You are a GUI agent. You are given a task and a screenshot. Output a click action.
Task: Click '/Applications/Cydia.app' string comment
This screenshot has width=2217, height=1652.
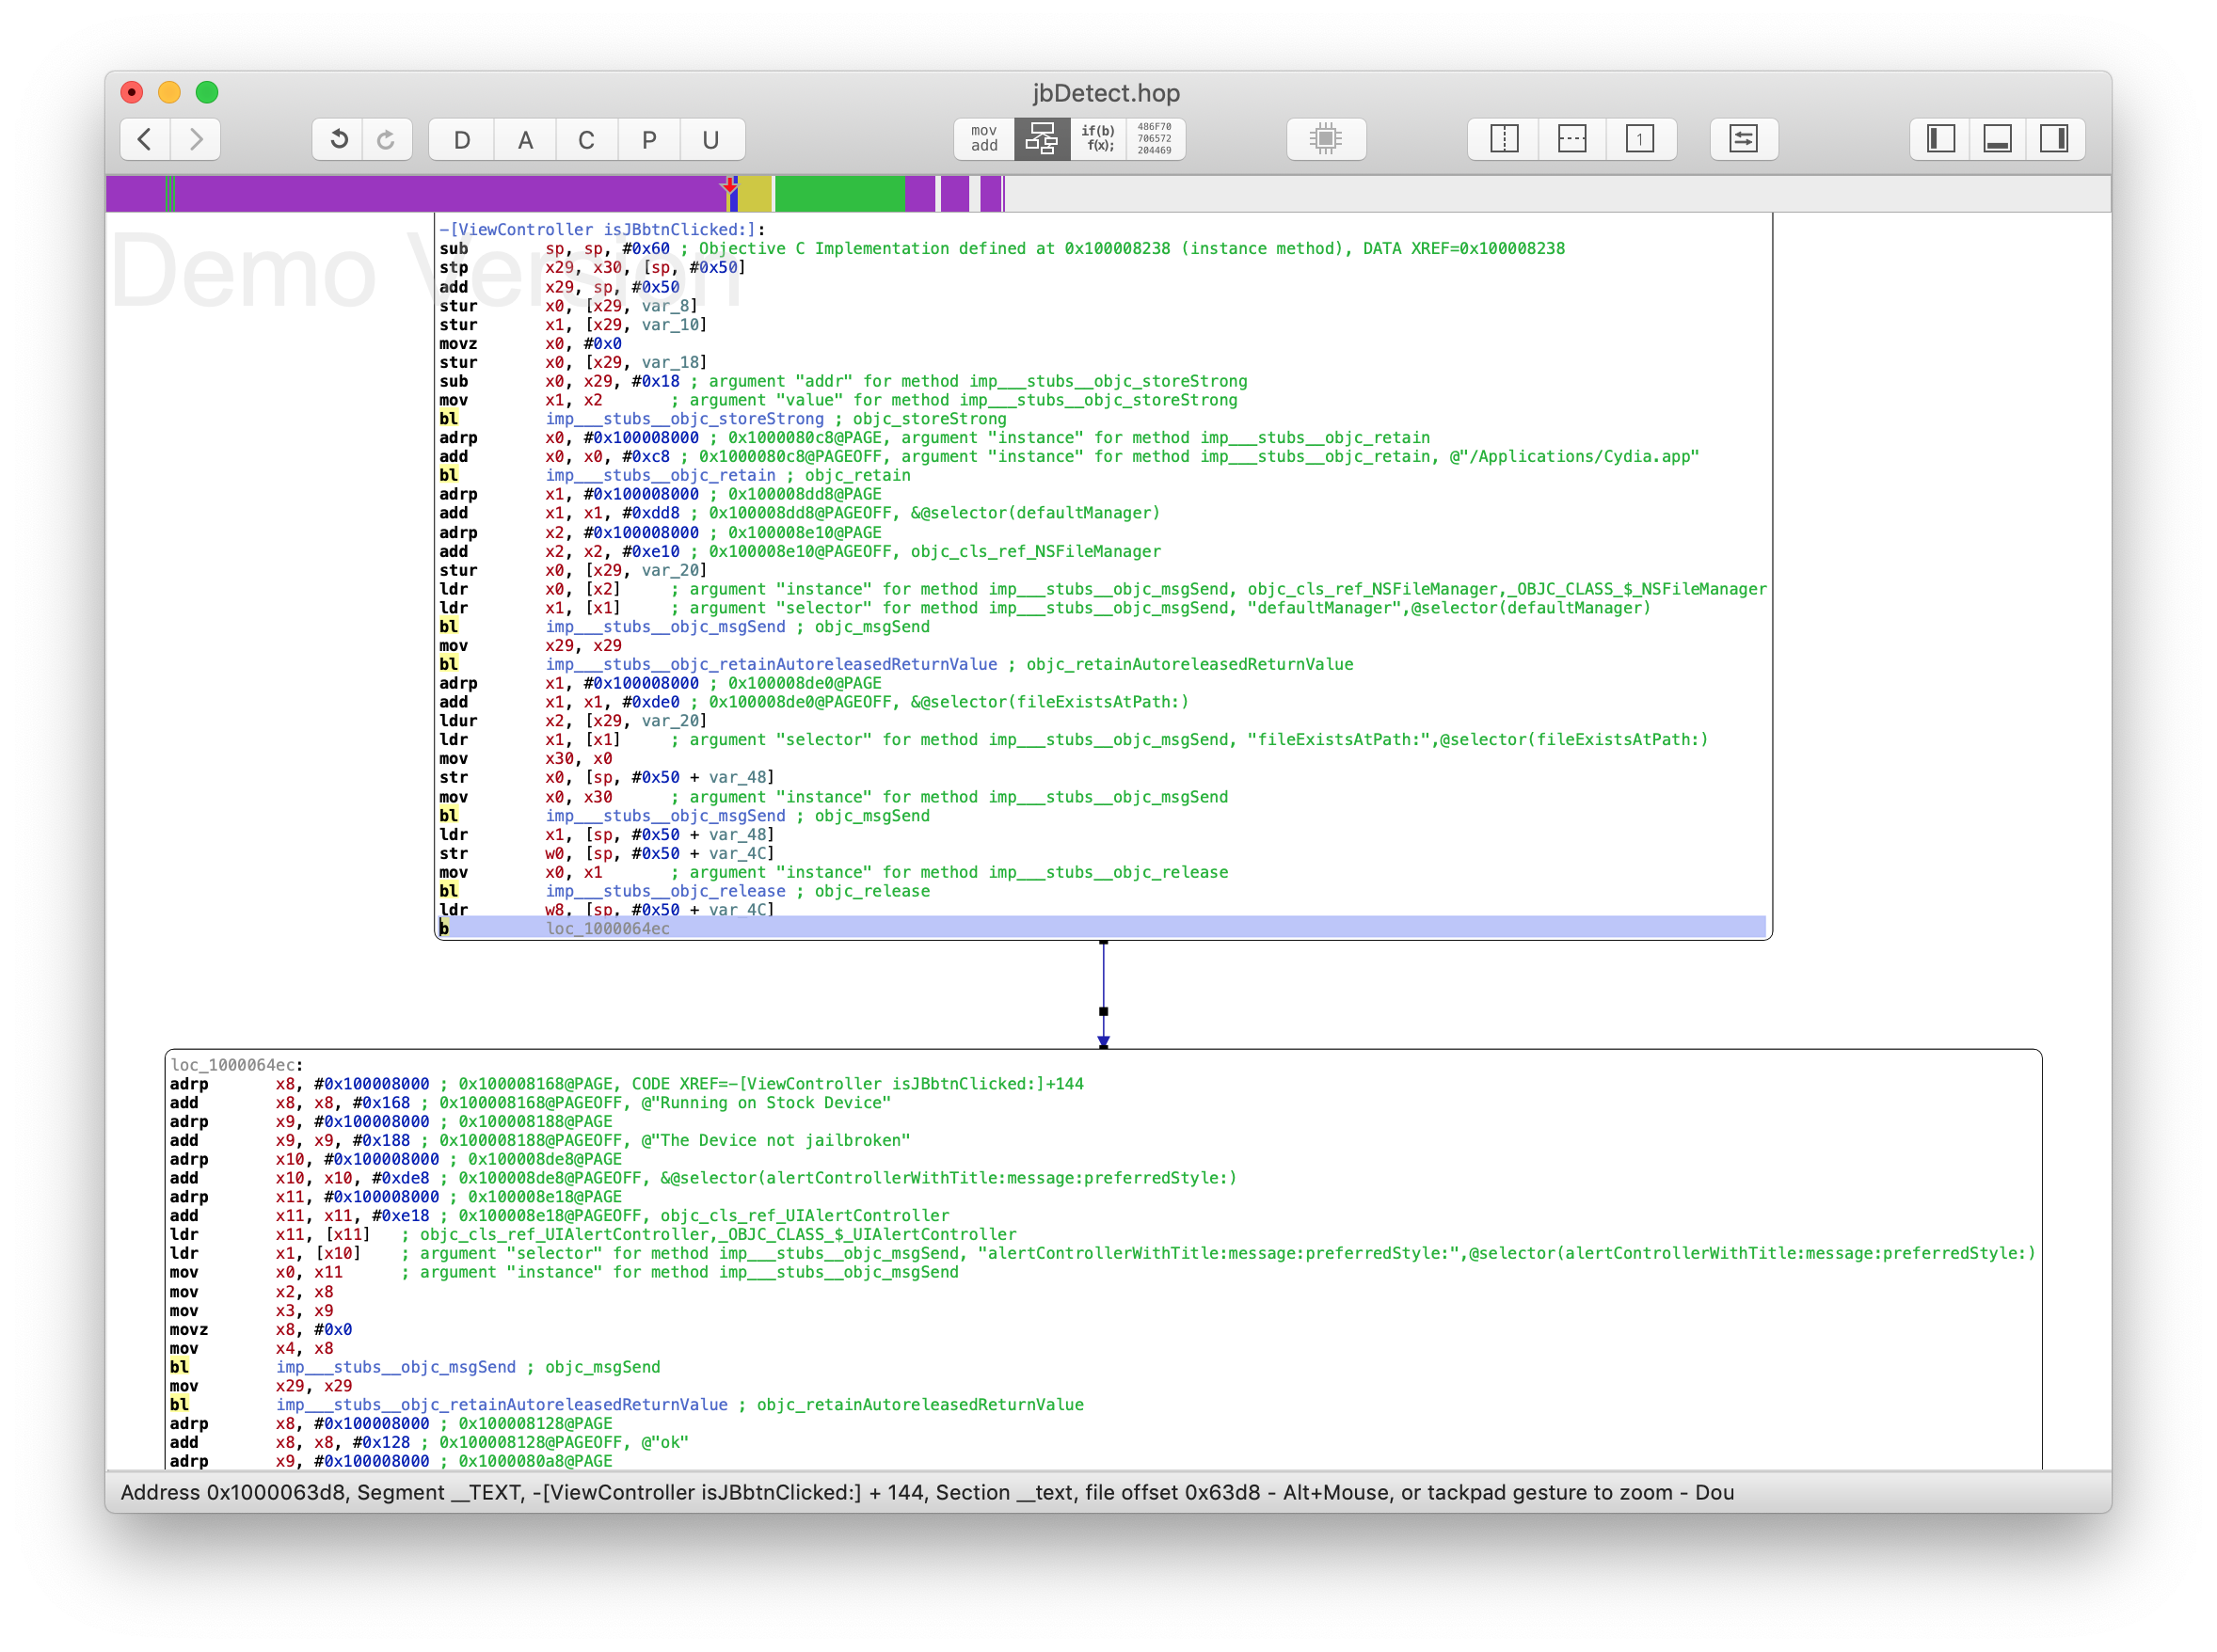(x=1575, y=456)
